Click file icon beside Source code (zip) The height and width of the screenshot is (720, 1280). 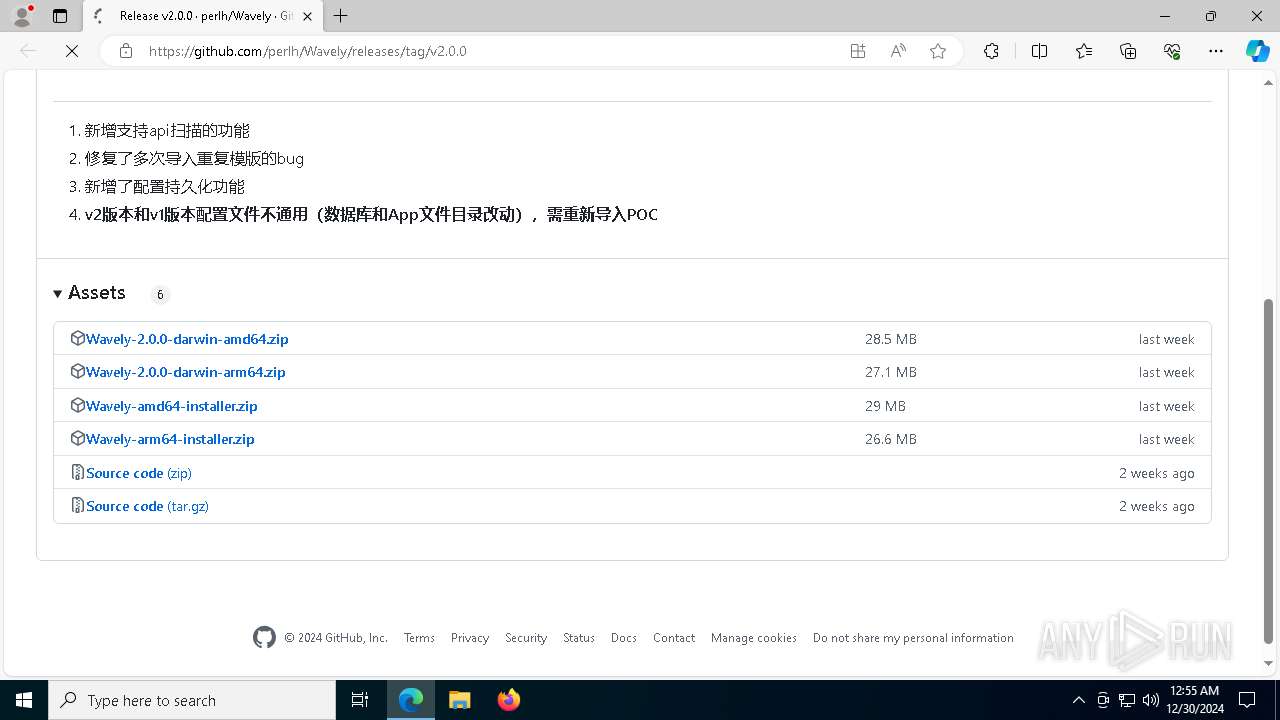click(78, 473)
